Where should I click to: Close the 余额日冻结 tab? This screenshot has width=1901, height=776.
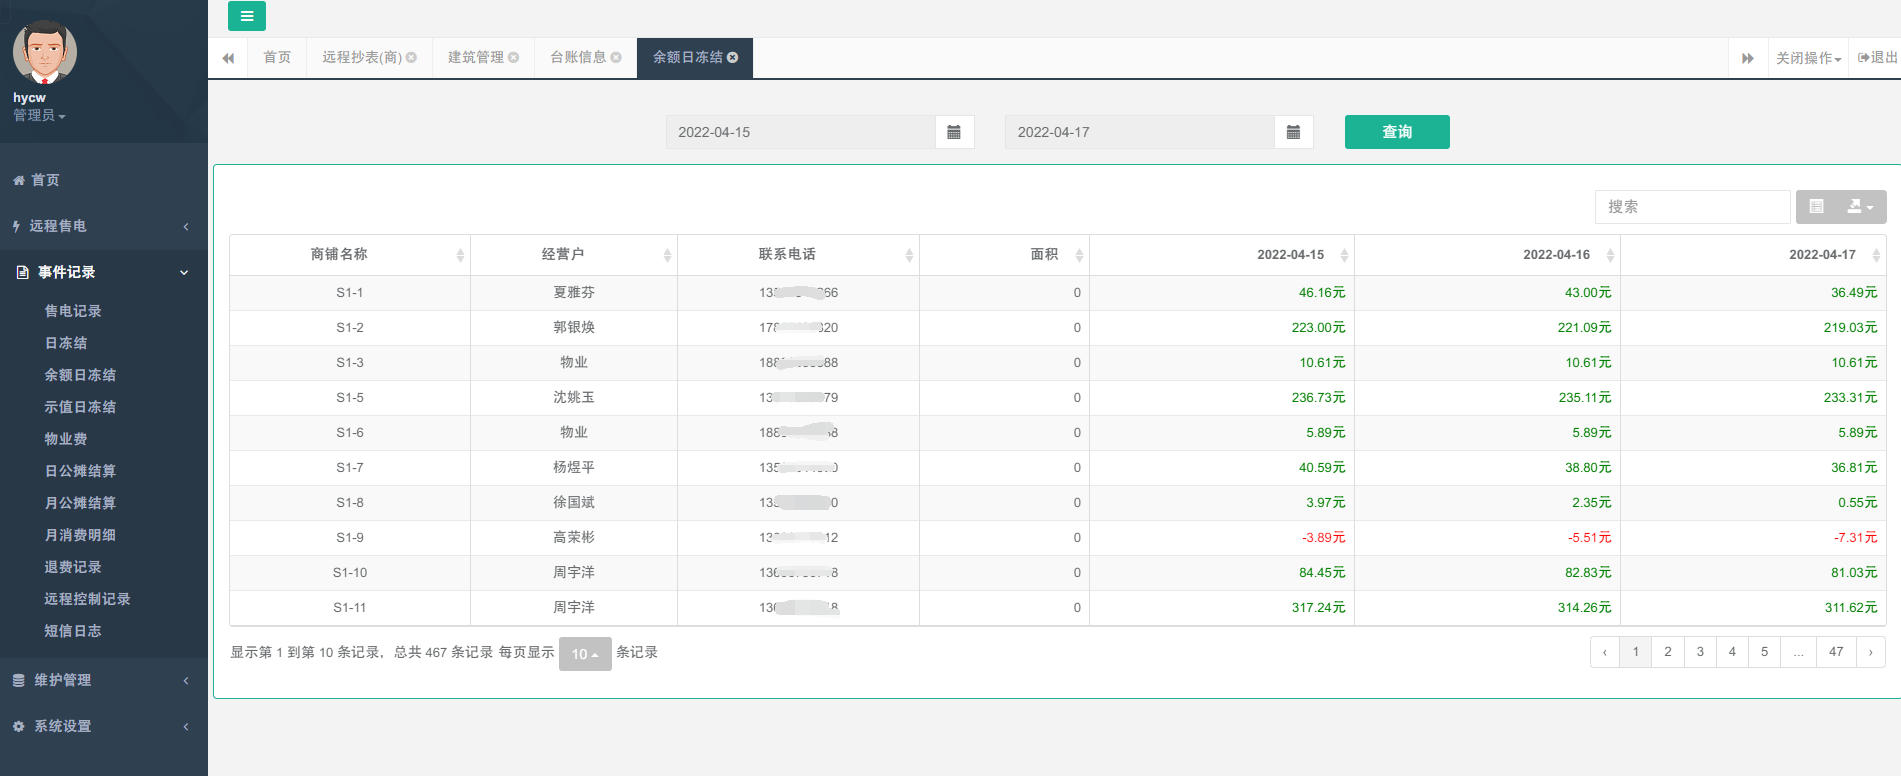click(733, 58)
